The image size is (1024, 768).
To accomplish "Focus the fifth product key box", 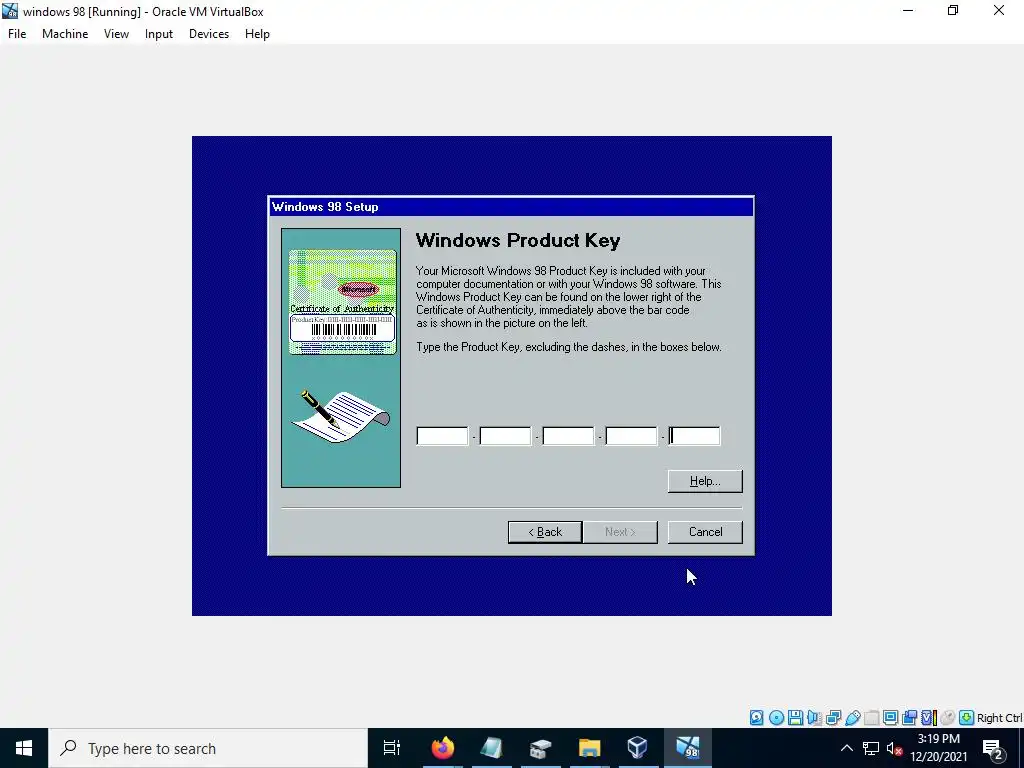I will click(694, 436).
